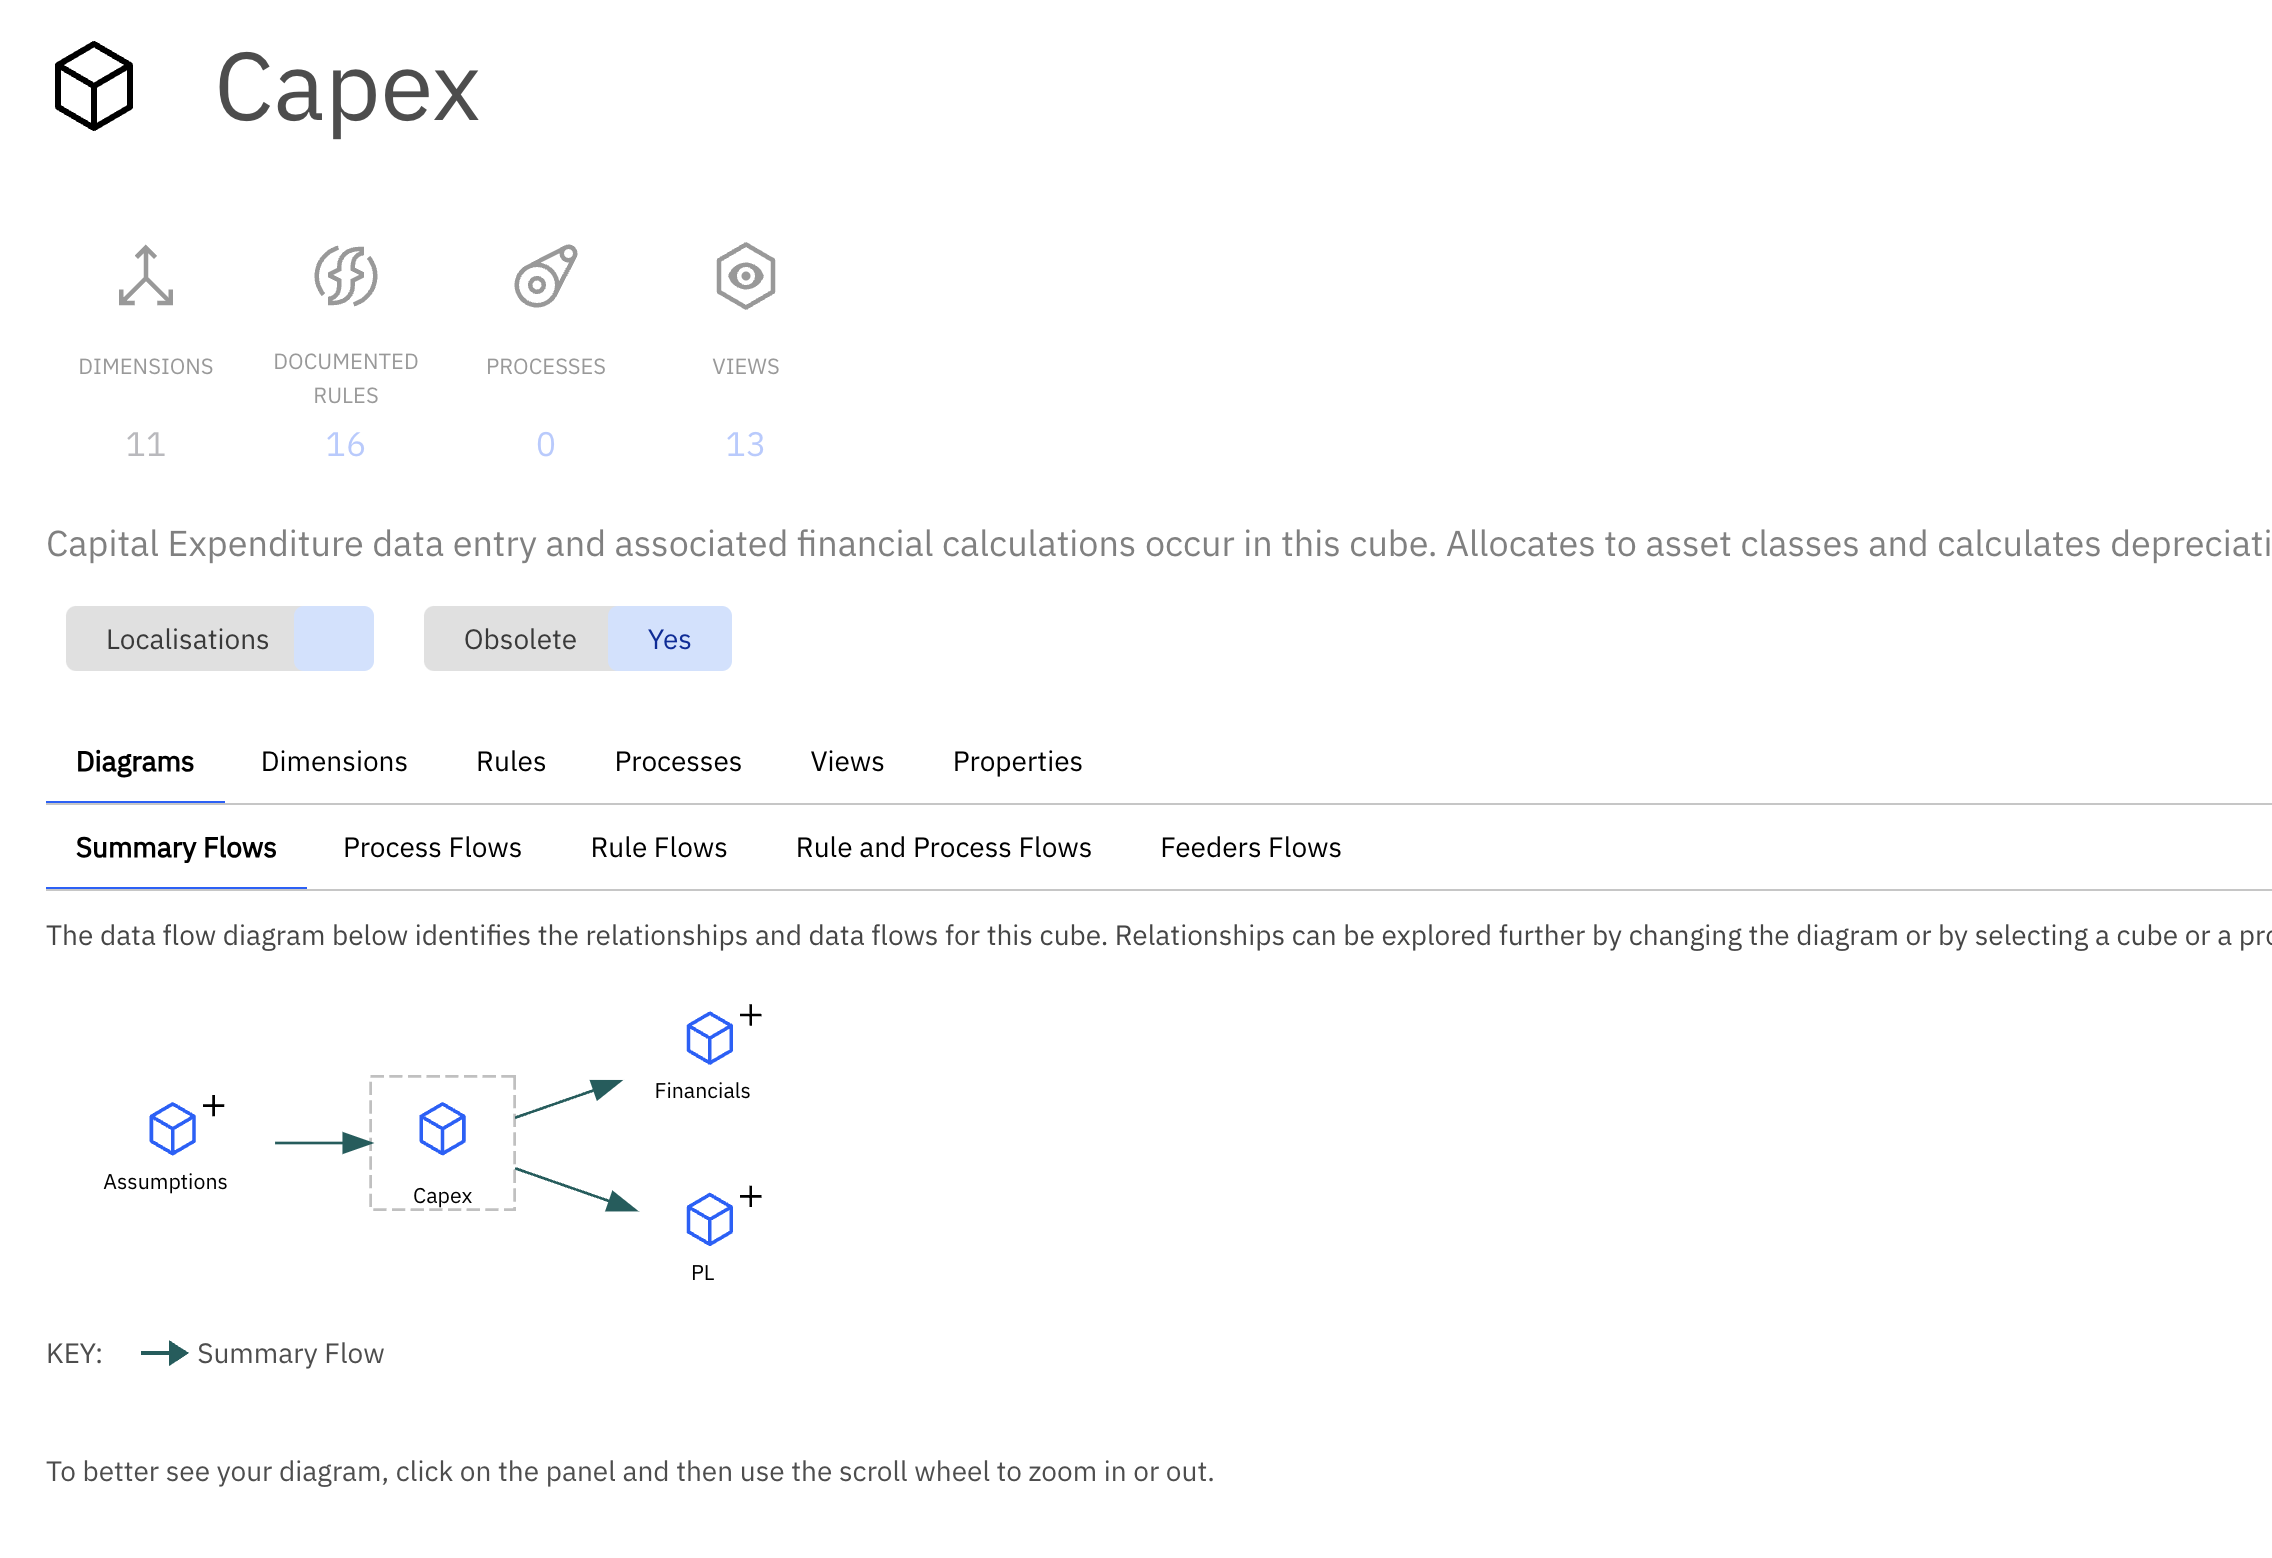Screen dimensions: 2272x1558
Task: Switch to the Feeders Flows sub-tab
Action: pyautogui.click(x=1250, y=848)
